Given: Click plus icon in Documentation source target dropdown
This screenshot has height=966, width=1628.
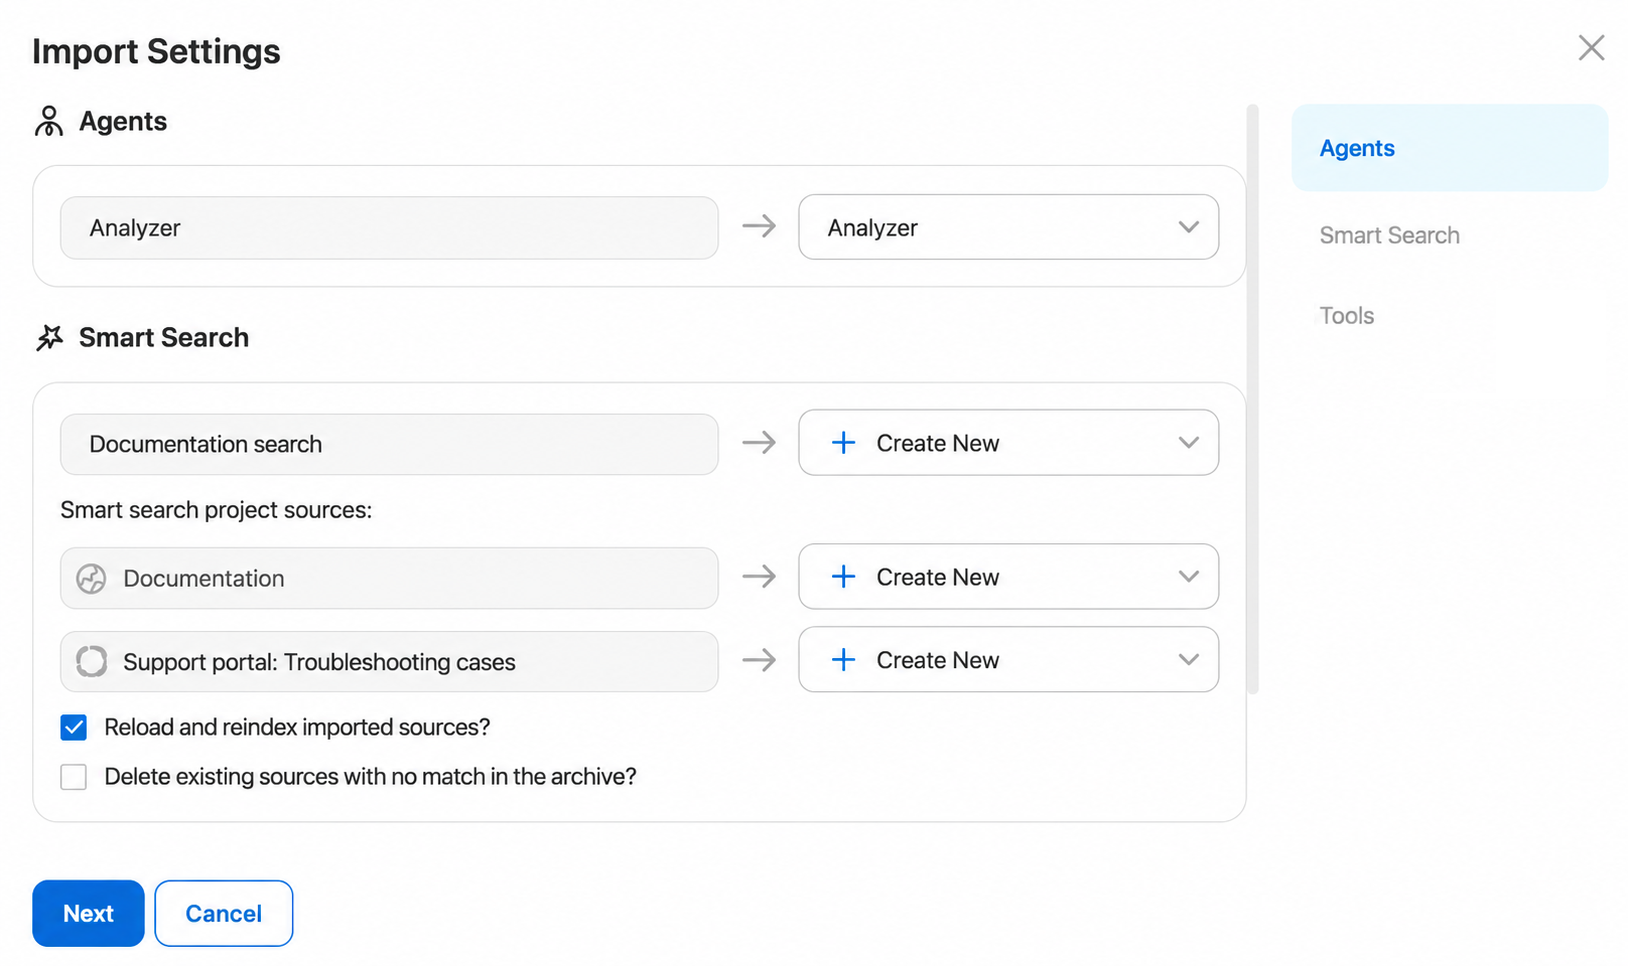Looking at the screenshot, I should click(843, 577).
